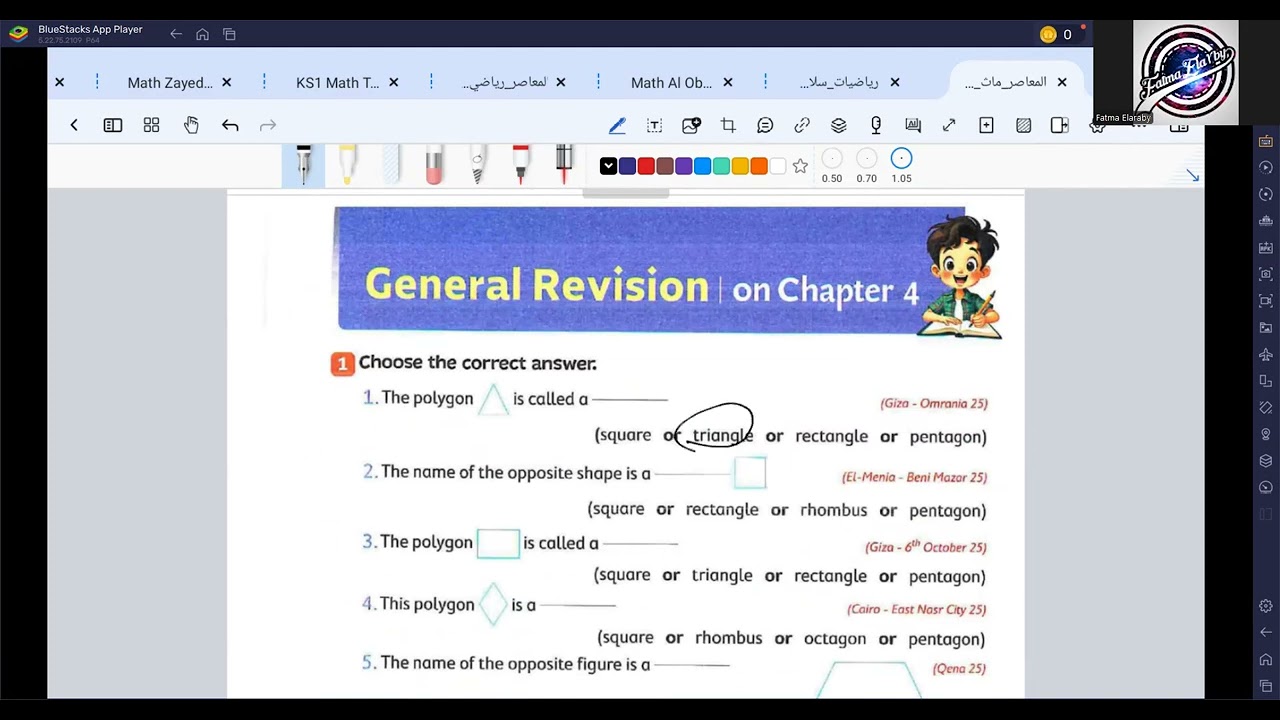Enter full screen with the diagonal arrows icon

point(949,125)
